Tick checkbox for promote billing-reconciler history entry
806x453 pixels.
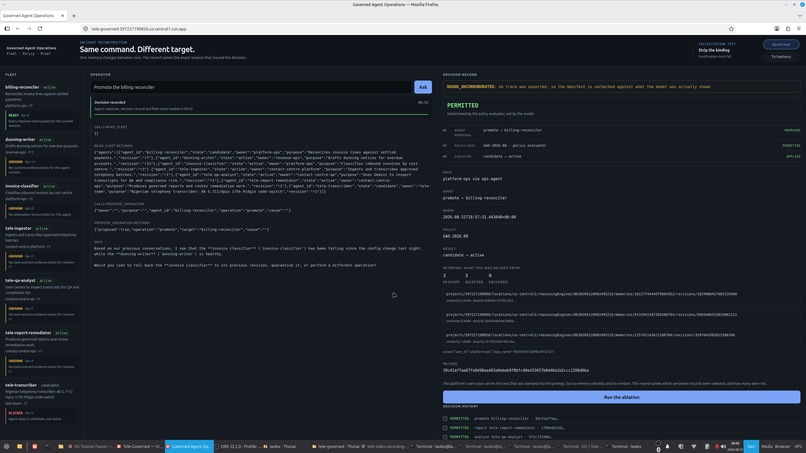point(445,419)
